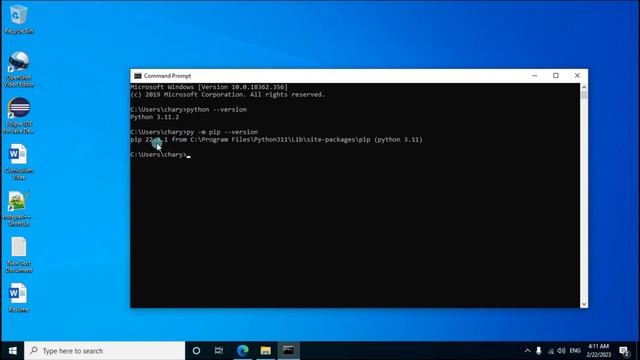
Task: Click Command Prompt scrollbar down arrow
Action: point(584,304)
